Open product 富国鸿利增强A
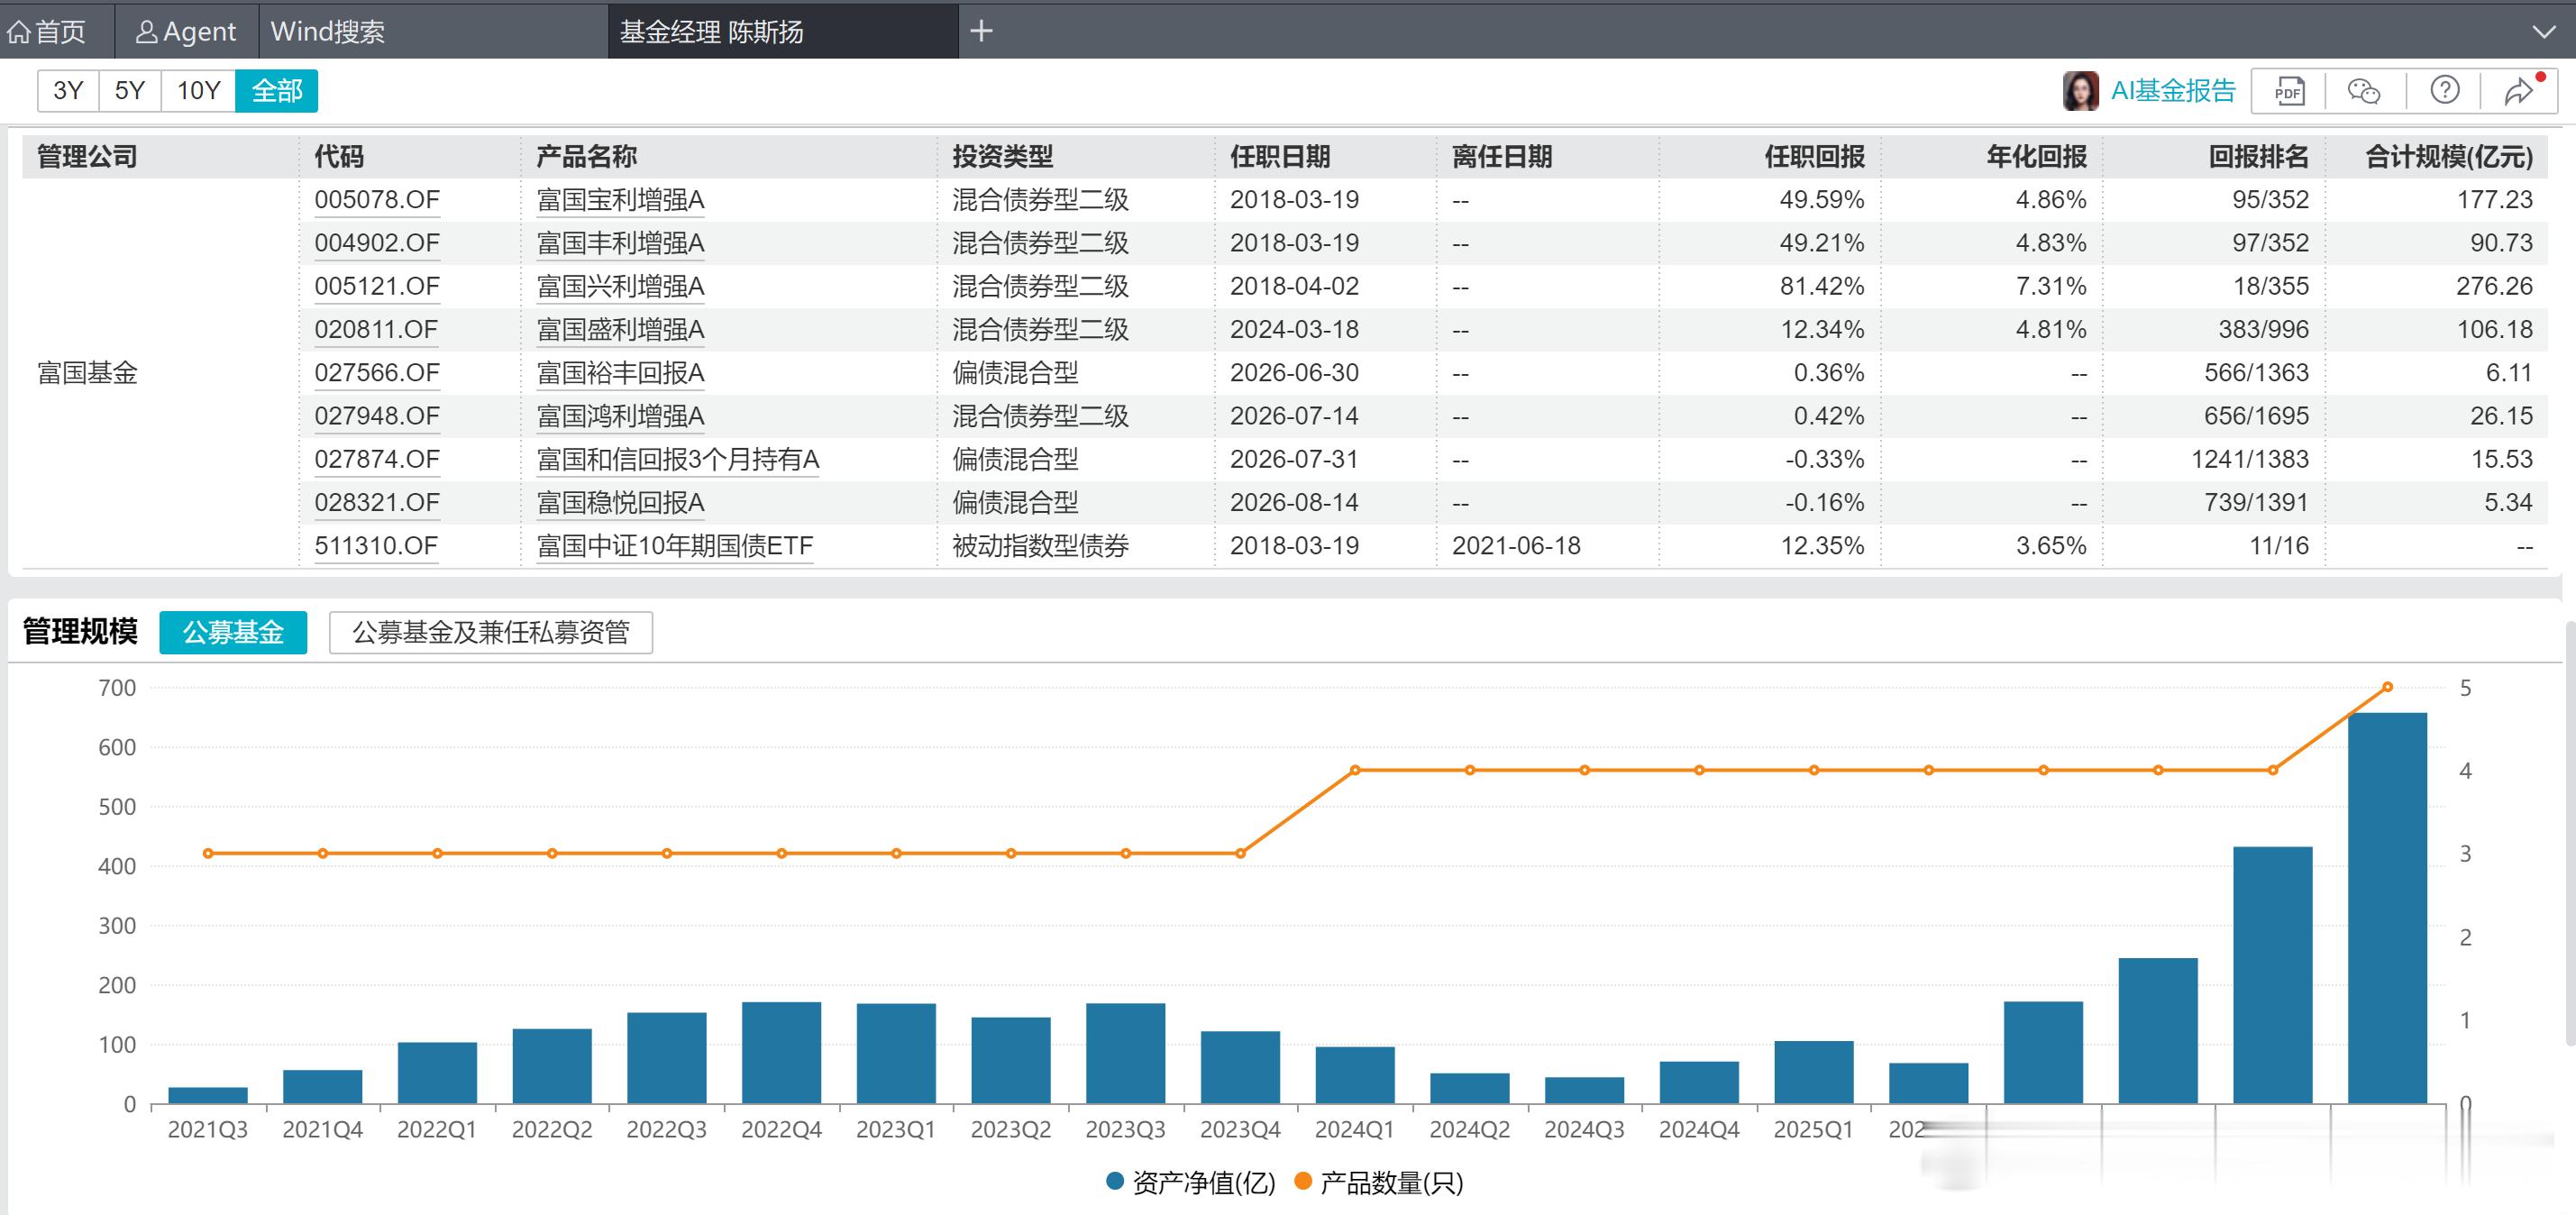The height and width of the screenshot is (1215, 2576). pyautogui.click(x=620, y=416)
